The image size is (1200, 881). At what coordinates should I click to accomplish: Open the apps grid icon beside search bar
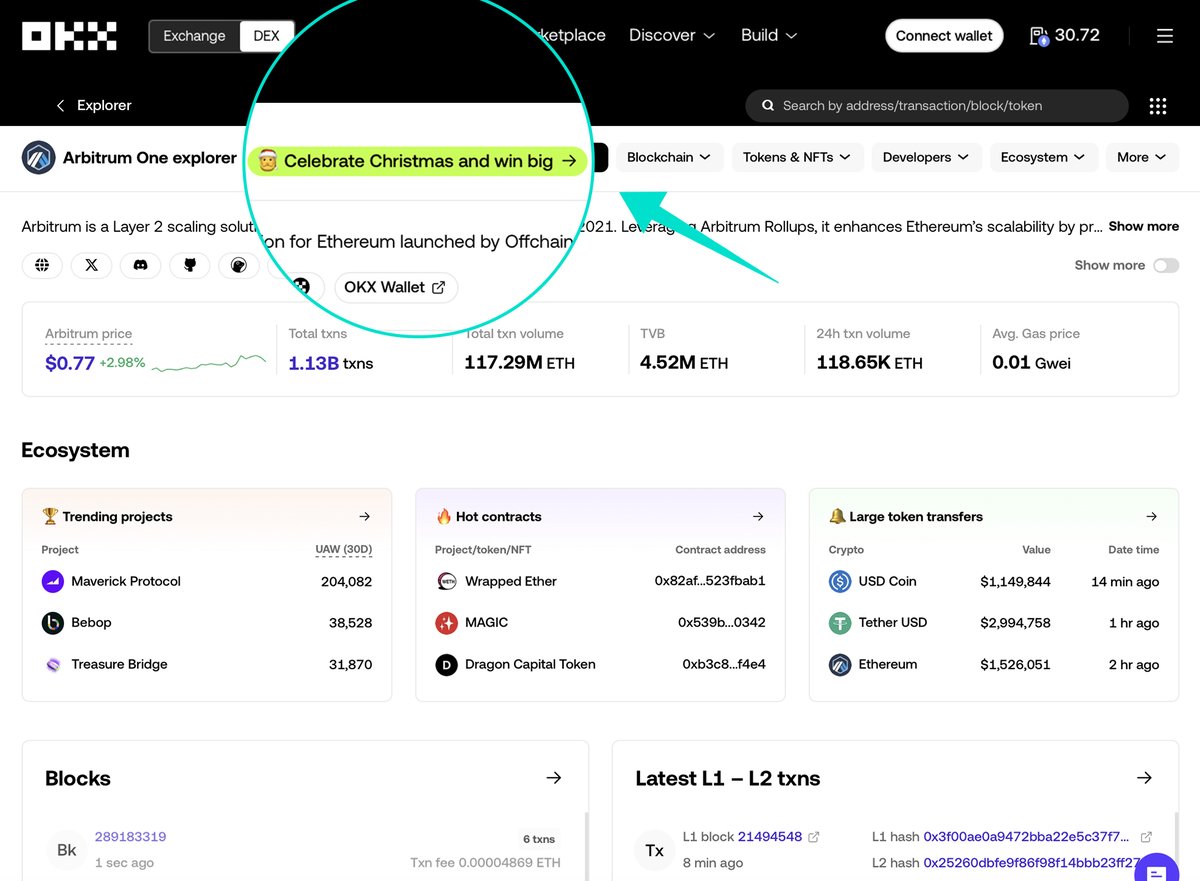coord(1157,105)
